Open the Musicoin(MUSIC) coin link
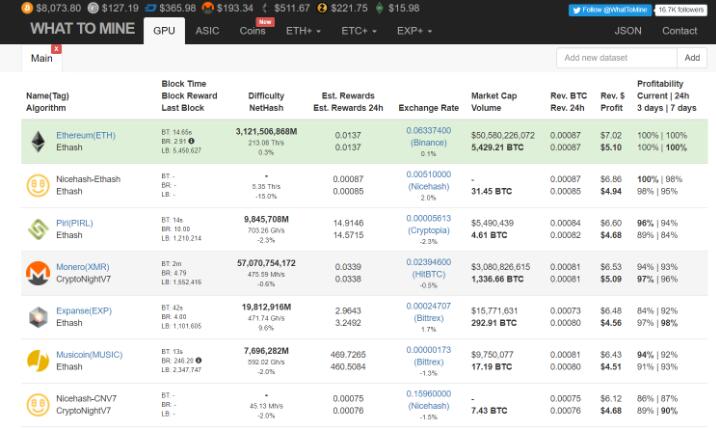 (x=90, y=354)
